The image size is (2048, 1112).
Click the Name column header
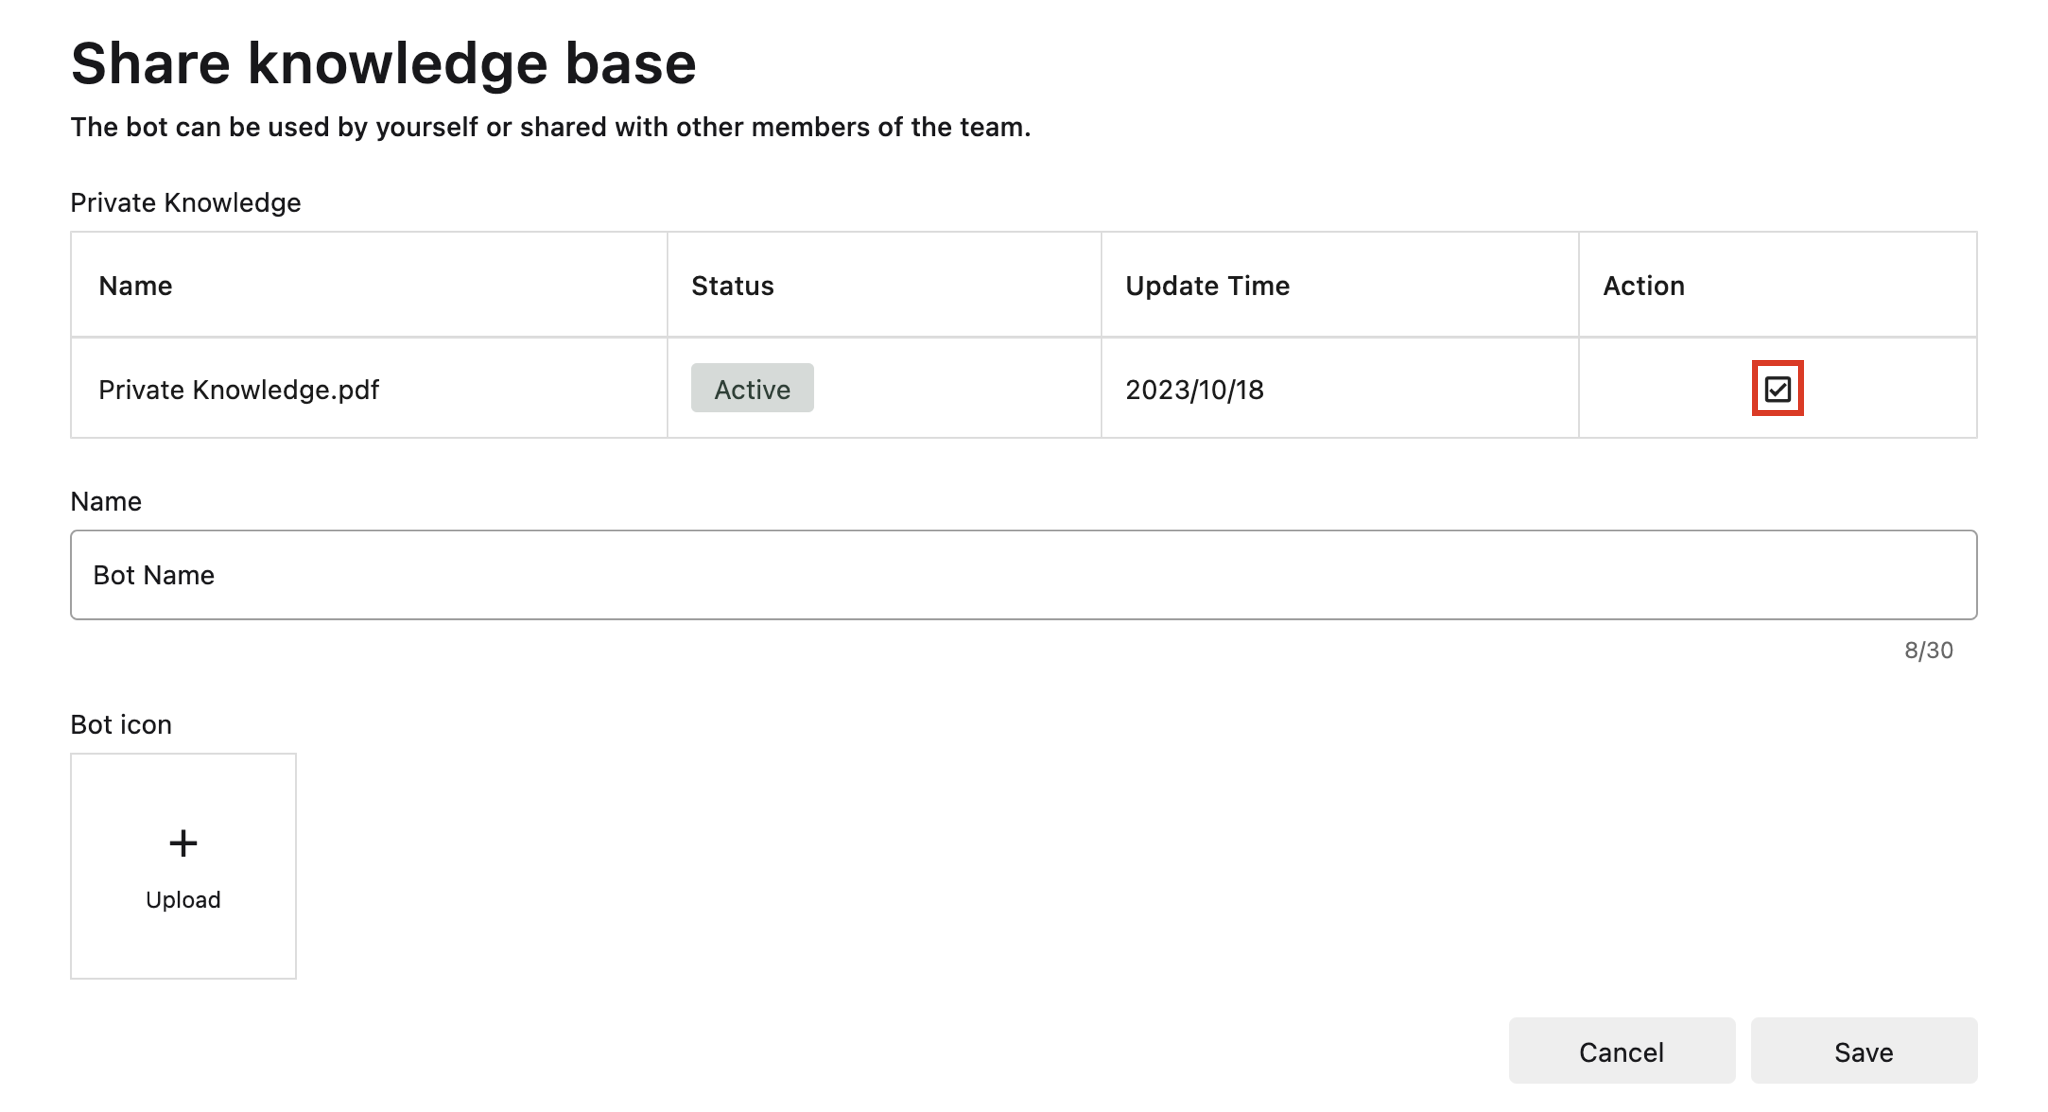tap(135, 286)
